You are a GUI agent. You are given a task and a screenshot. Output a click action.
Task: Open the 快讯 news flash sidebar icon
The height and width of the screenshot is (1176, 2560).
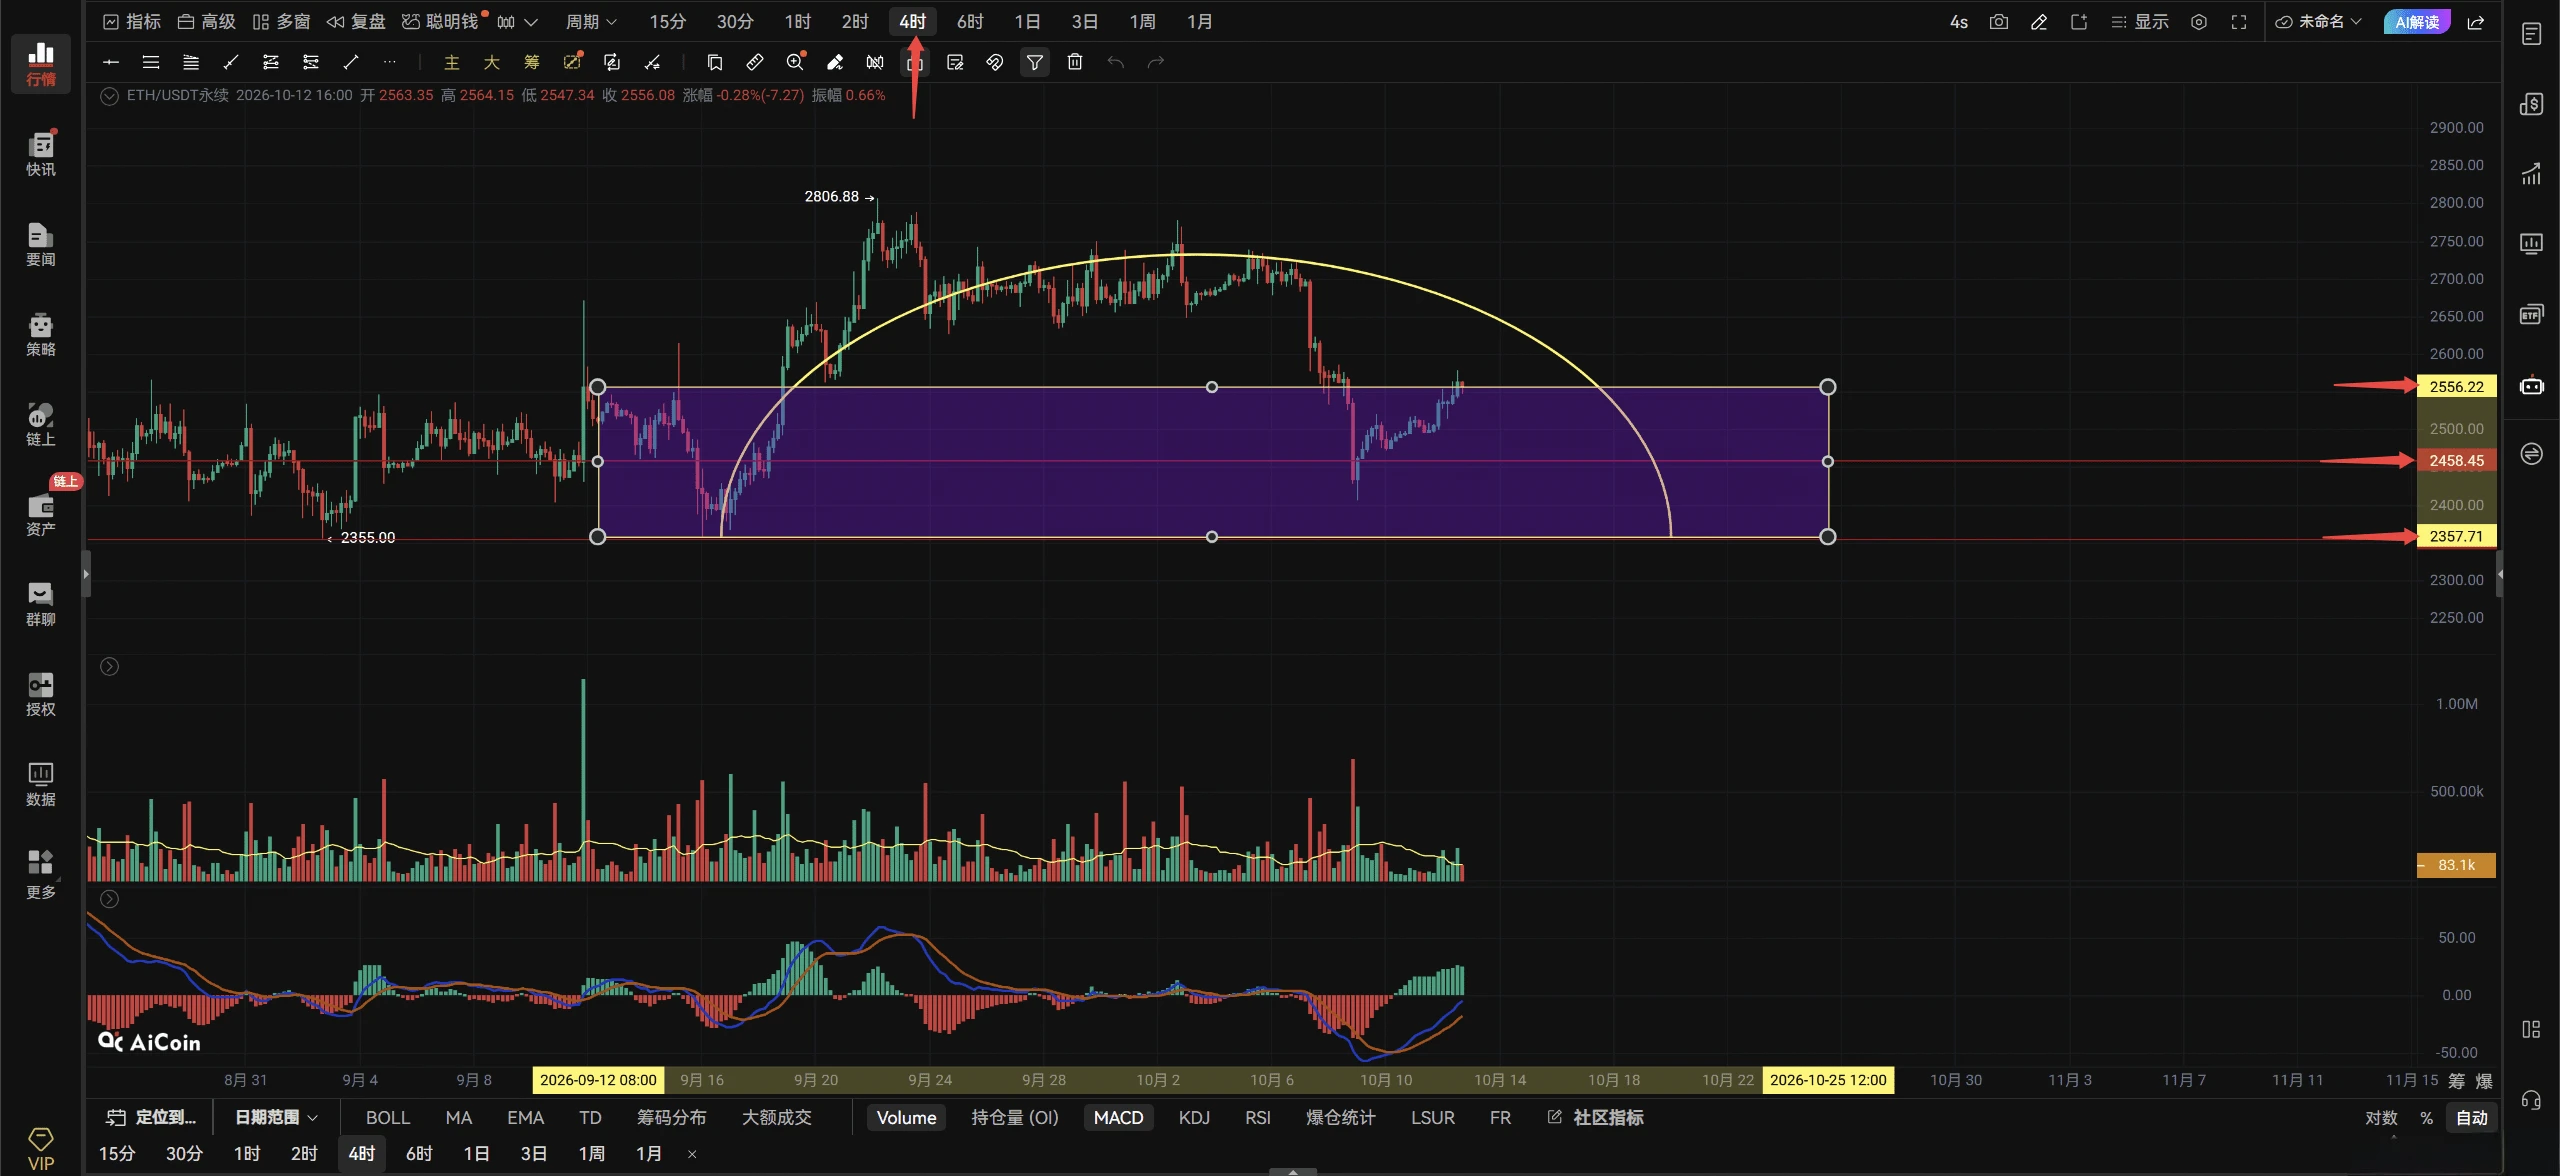click(41, 153)
